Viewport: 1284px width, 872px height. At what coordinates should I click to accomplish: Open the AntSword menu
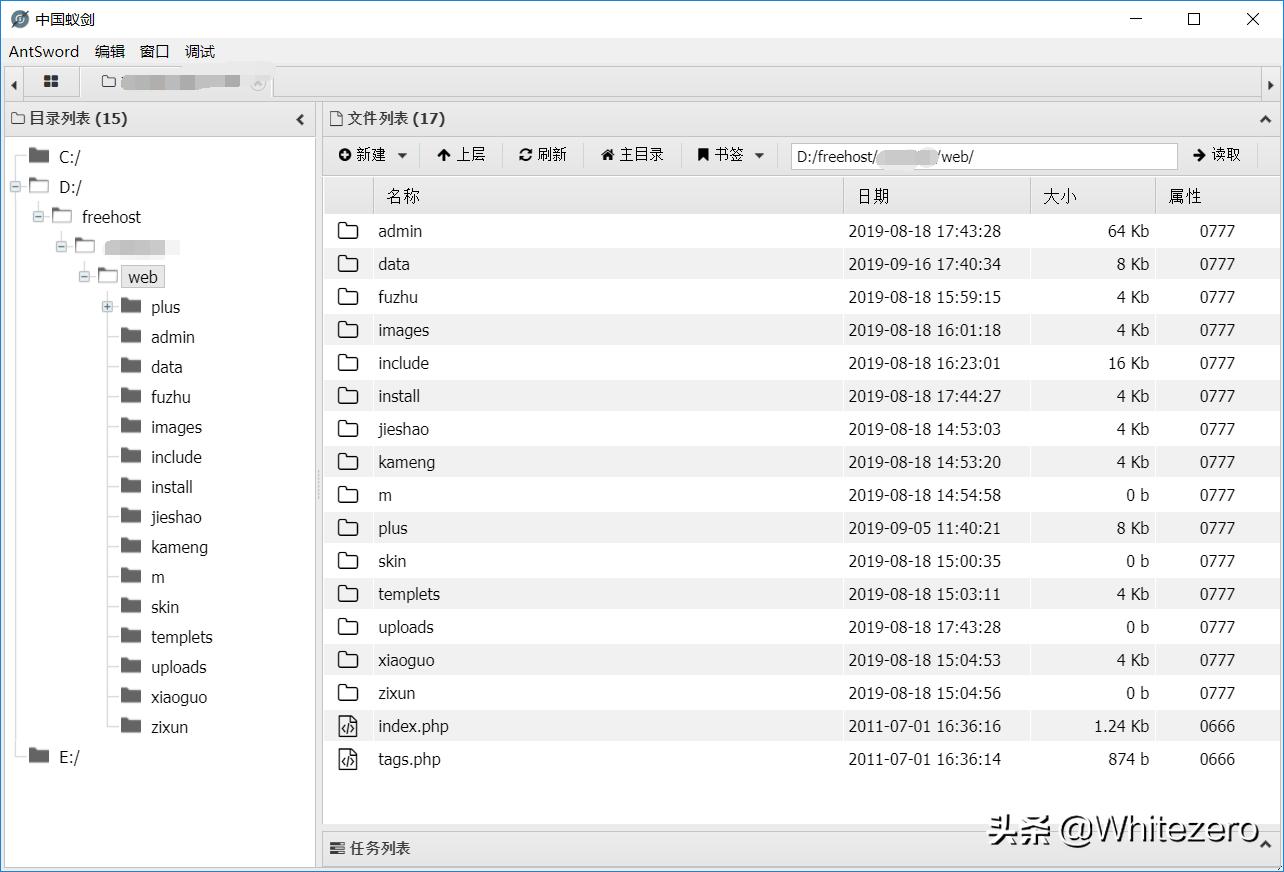tap(44, 51)
